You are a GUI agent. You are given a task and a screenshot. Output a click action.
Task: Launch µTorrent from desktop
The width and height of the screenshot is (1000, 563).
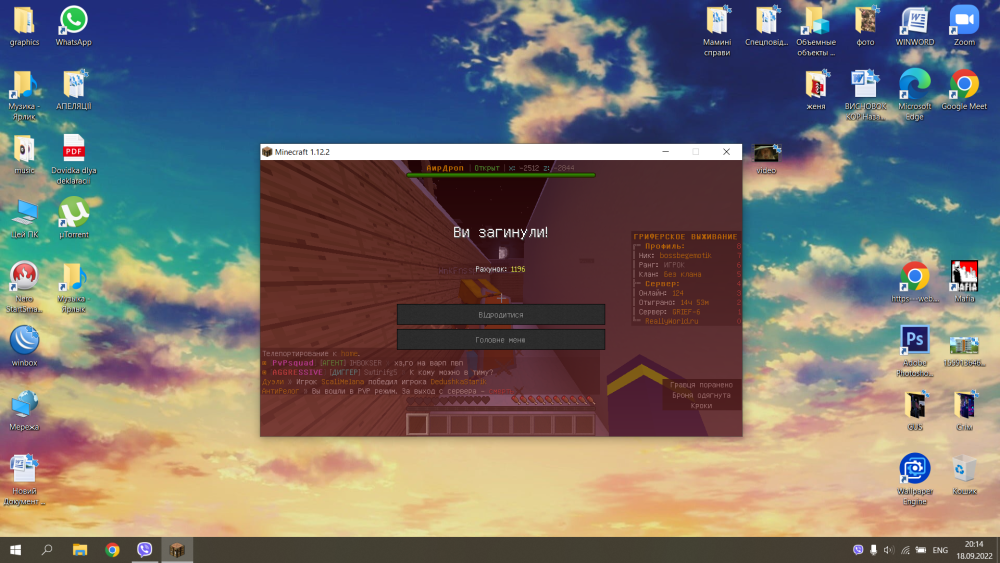coord(73,219)
